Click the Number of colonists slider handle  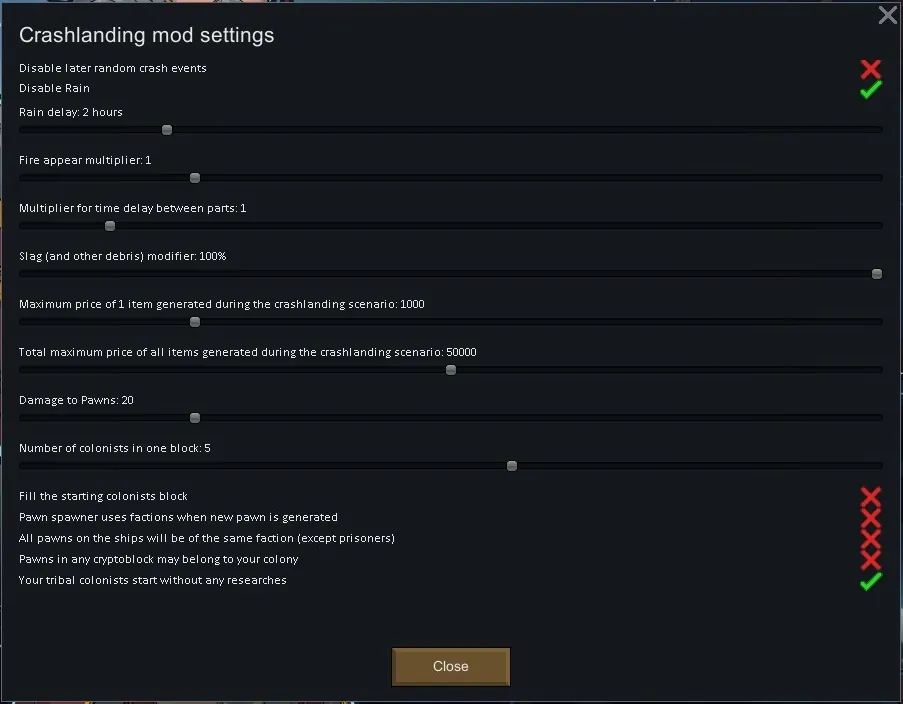click(x=512, y=466)
